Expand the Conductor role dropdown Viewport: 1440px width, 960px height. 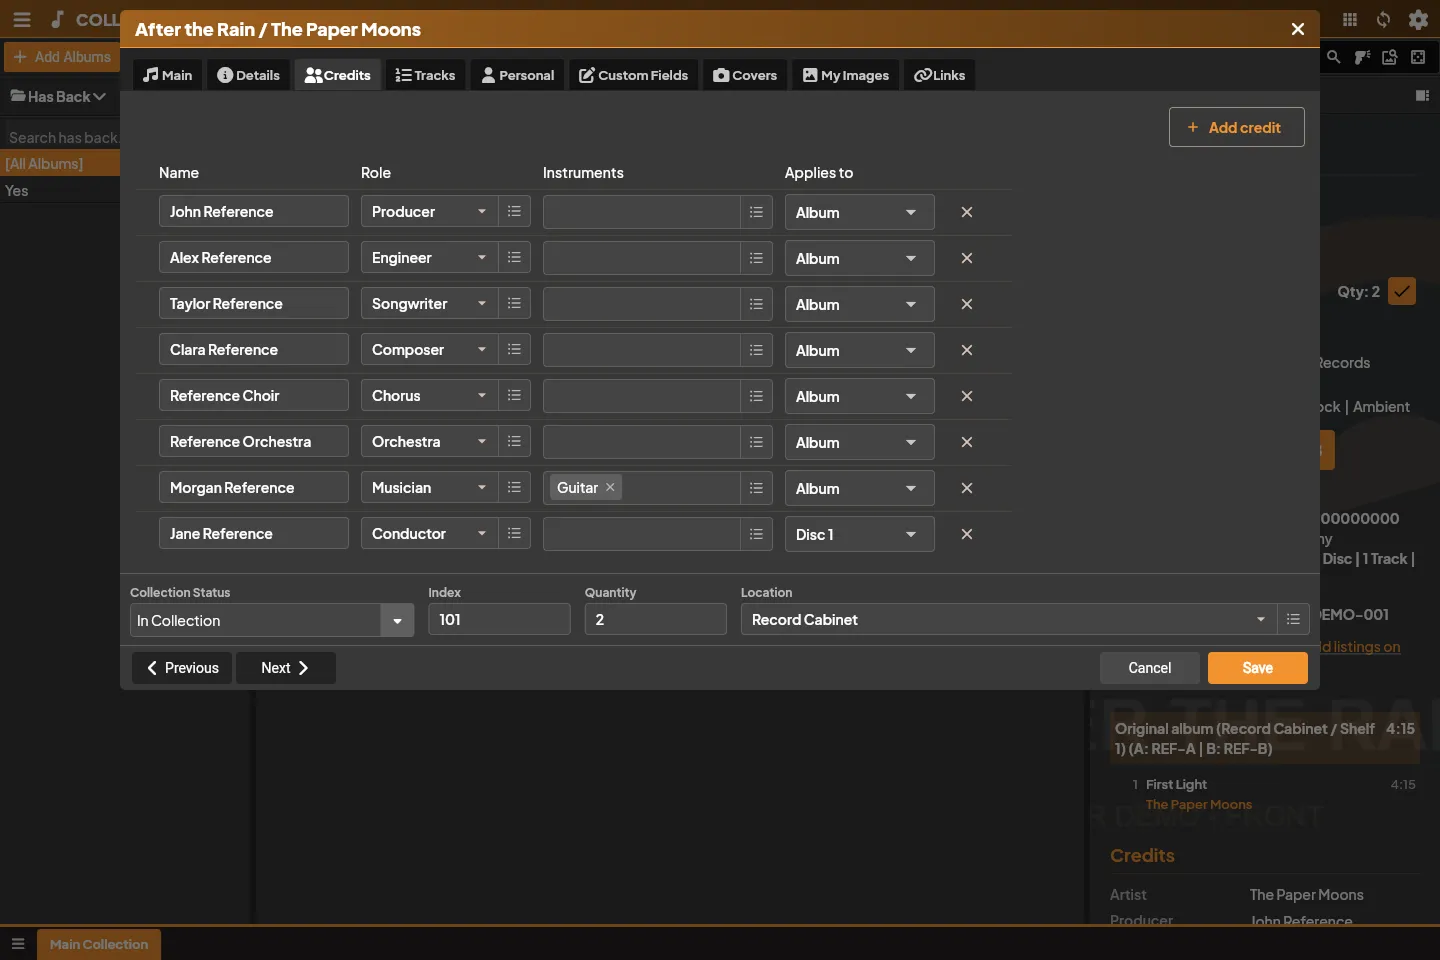(482, 534)
